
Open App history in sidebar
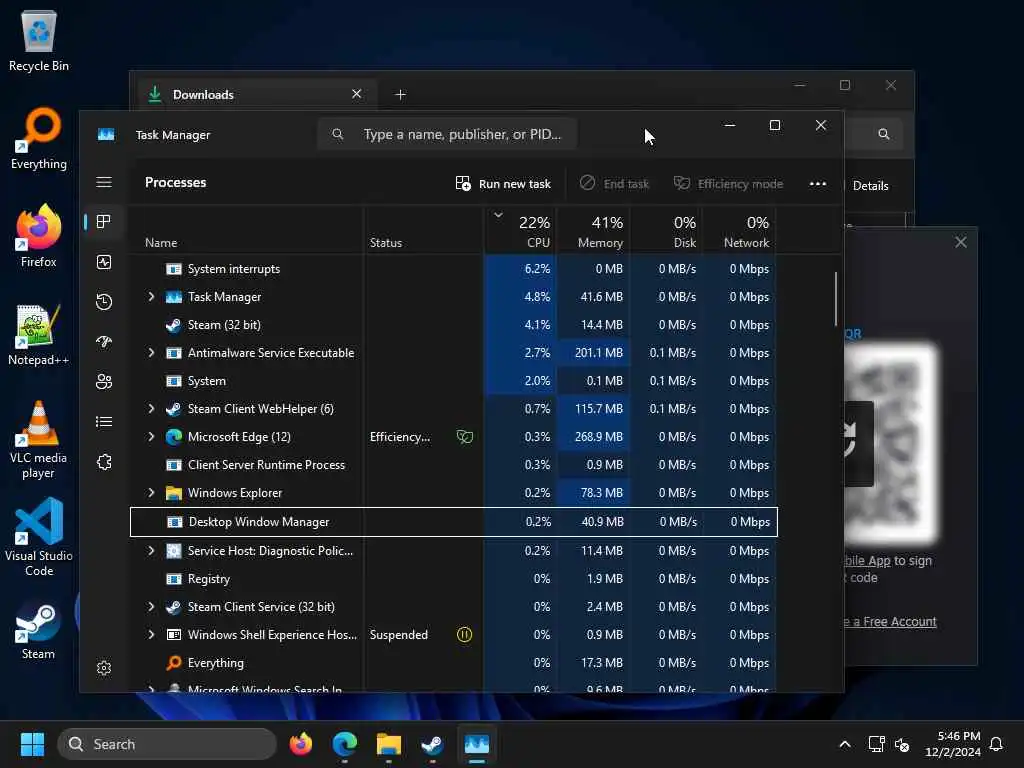pos(104,302)
